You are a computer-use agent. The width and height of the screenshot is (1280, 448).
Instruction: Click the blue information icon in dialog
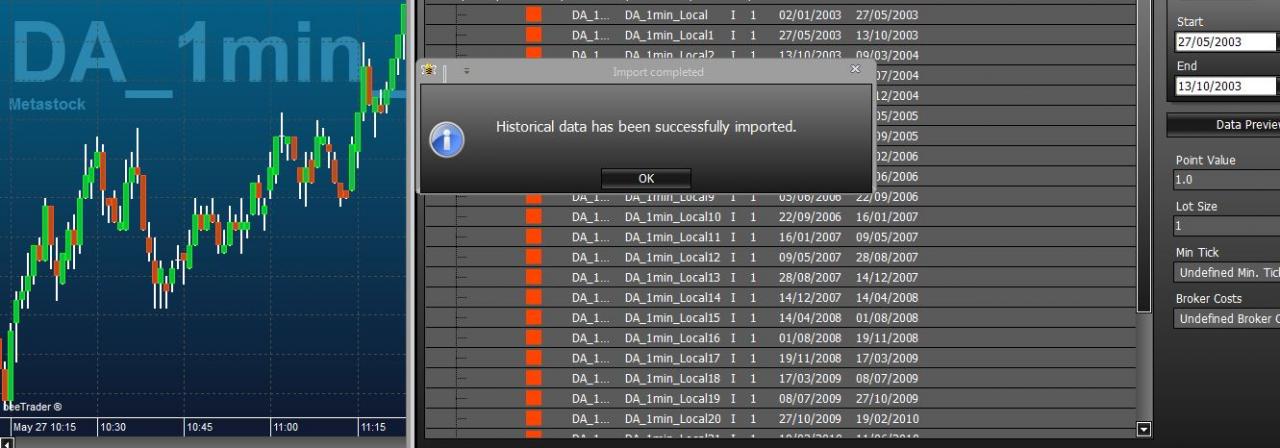[447, 139]
